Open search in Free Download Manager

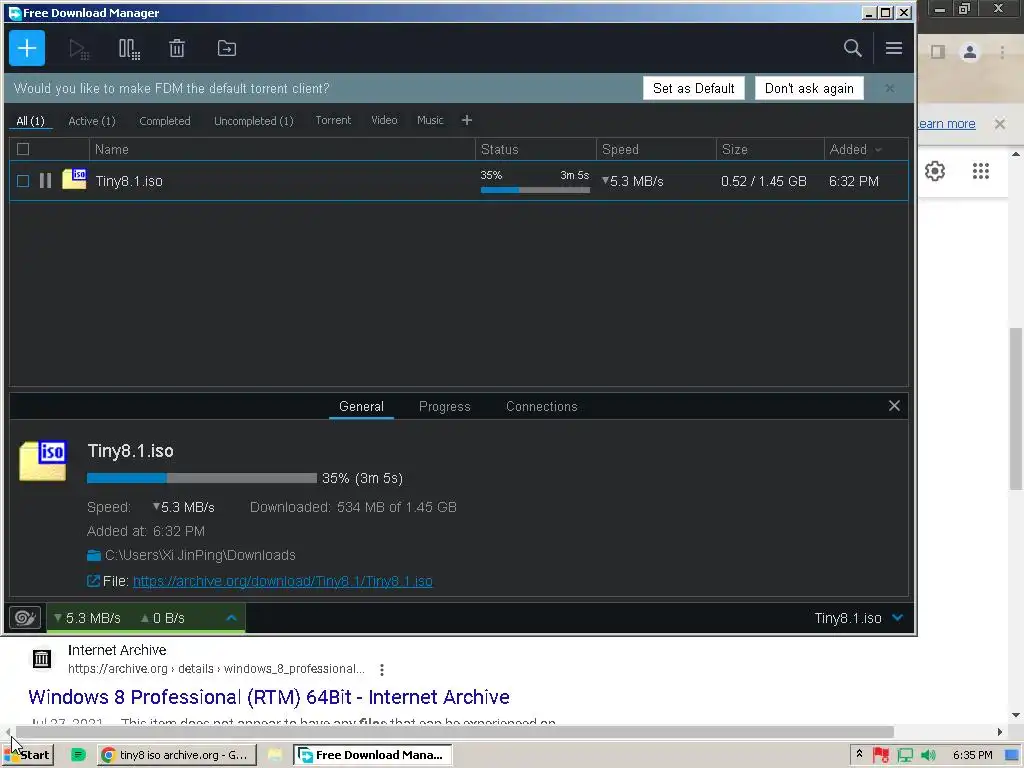[x=852, y=48]
